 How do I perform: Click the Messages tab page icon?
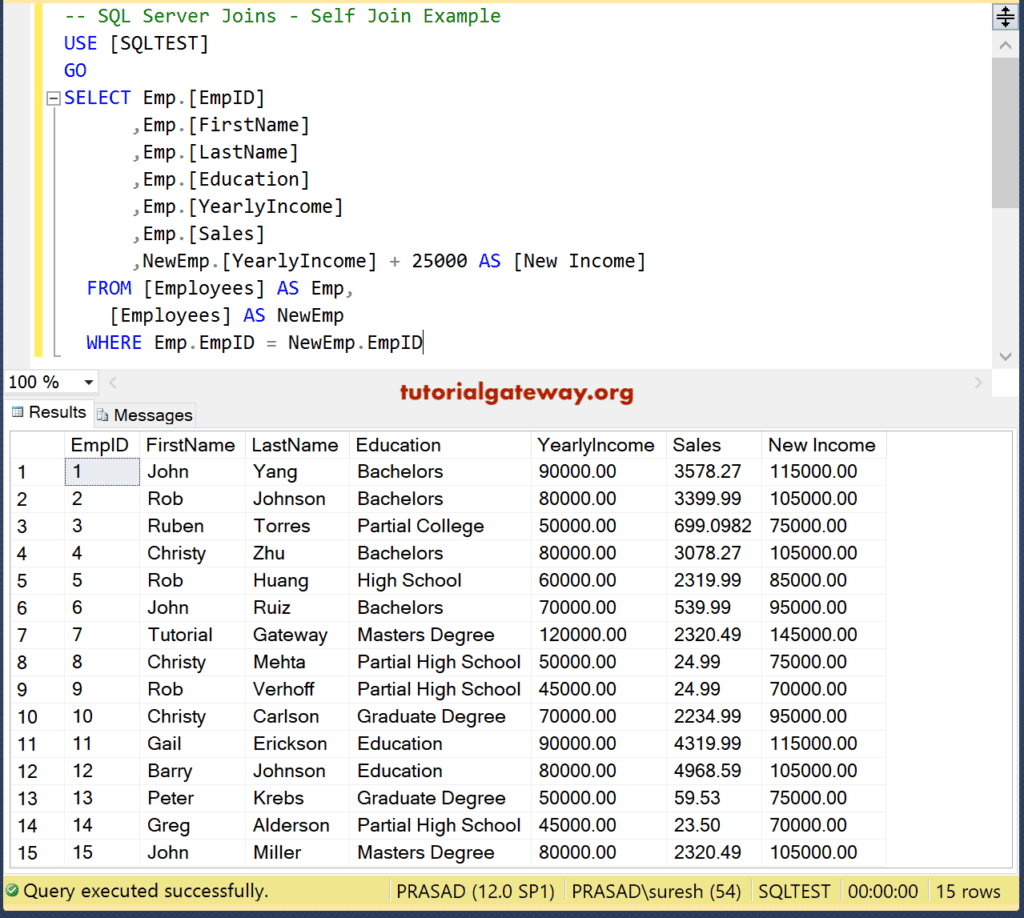103,415
